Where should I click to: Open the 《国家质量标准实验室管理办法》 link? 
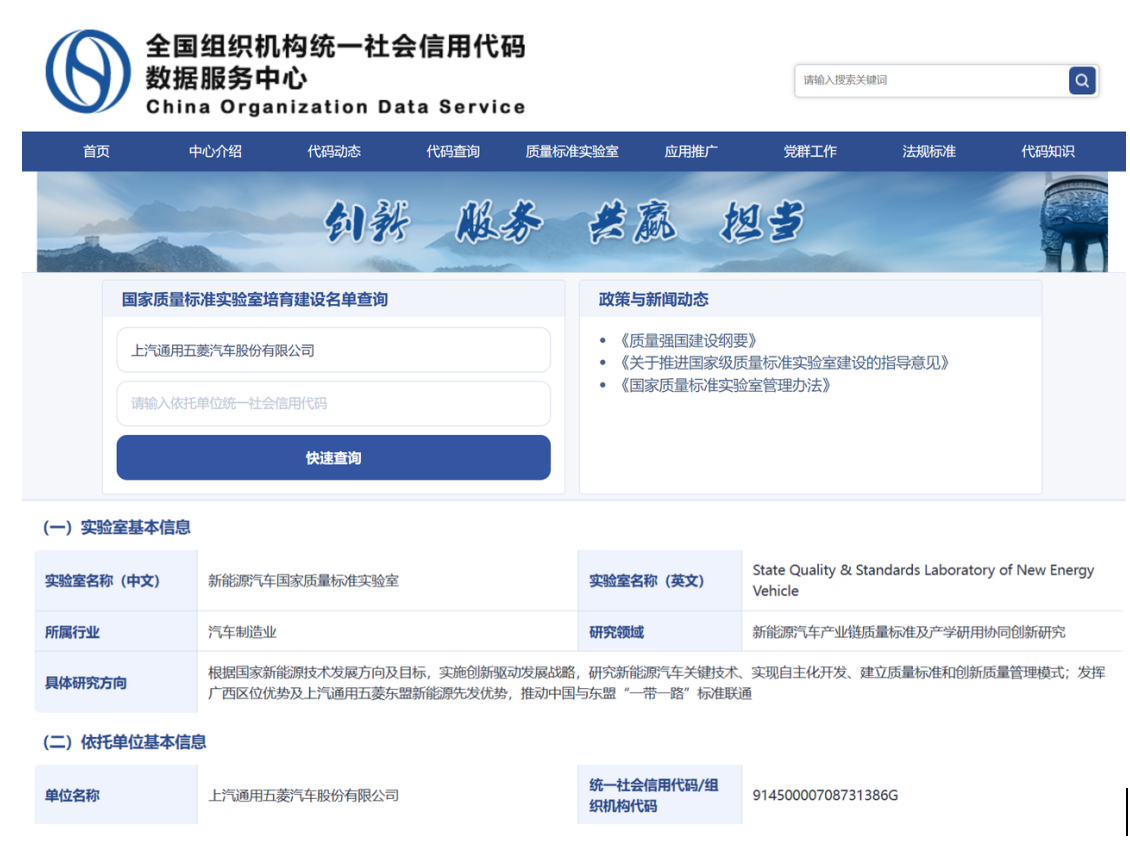pyautogui.click(x=724, y=385)
